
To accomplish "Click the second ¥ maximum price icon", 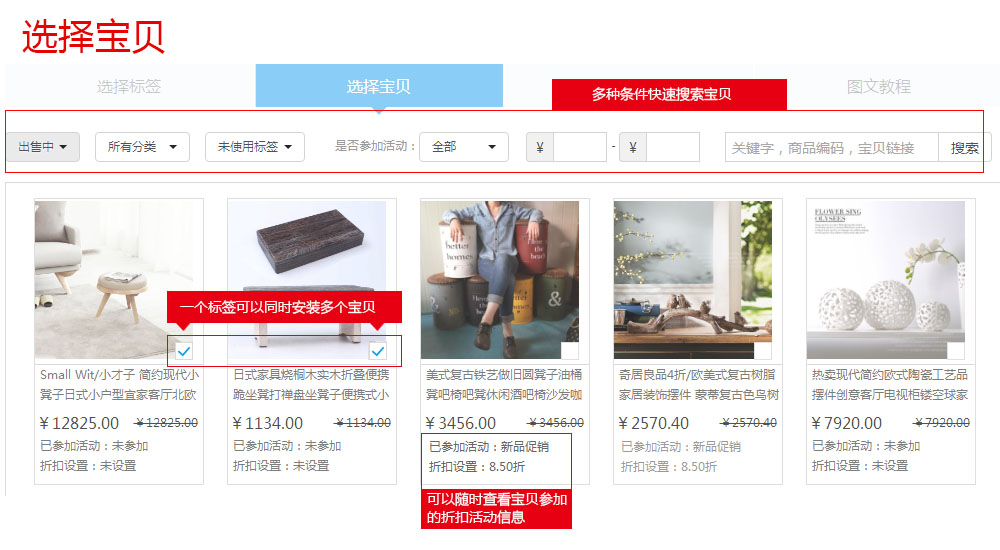I will tap(633, 147).
